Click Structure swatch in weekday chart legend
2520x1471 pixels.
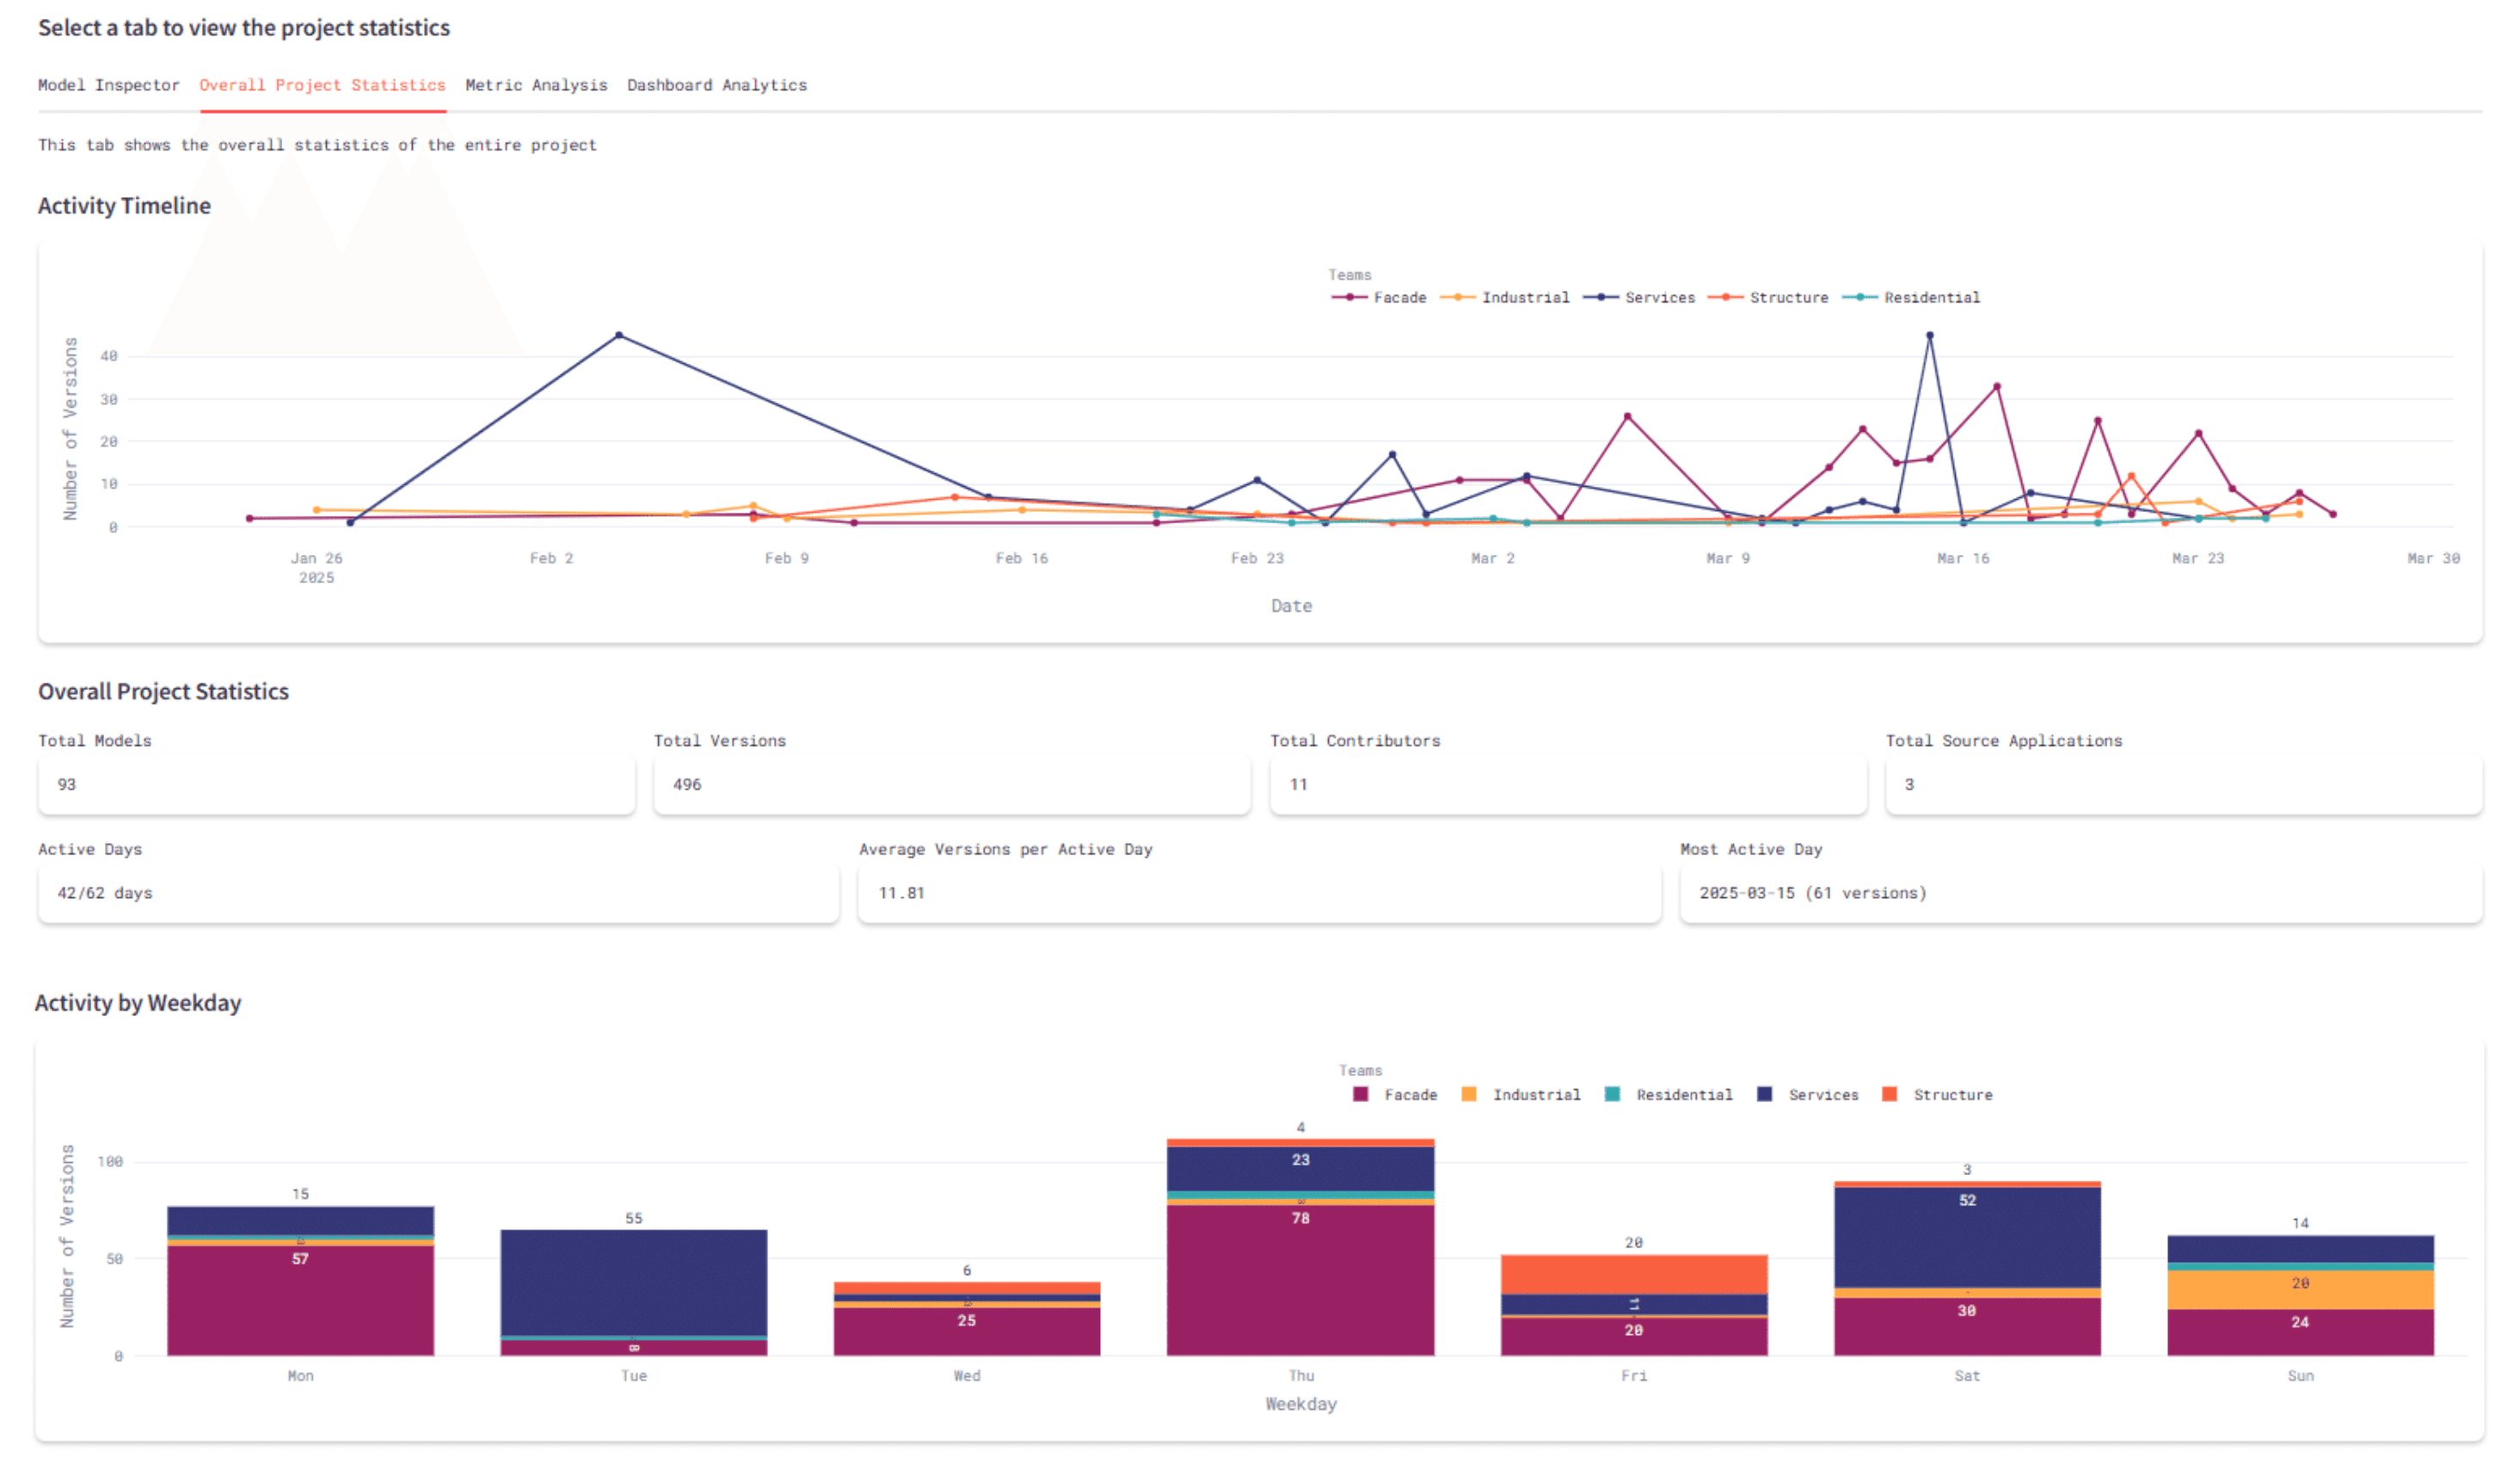point(1889,1095)
